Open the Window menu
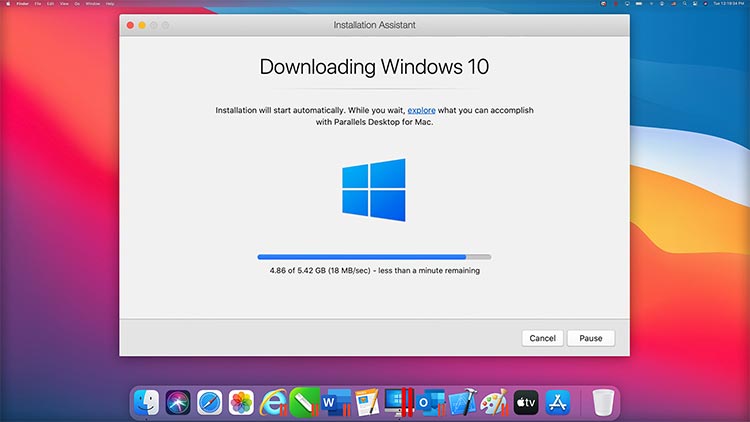 pyautogui.click(x=93, y=3)
